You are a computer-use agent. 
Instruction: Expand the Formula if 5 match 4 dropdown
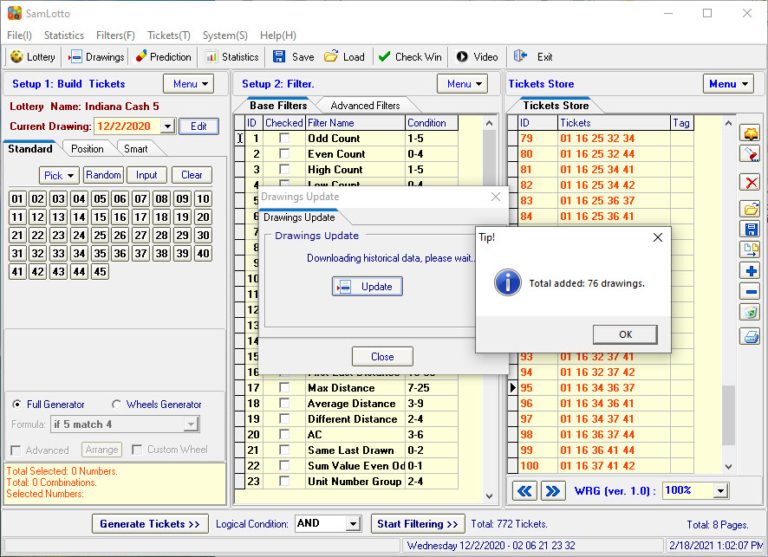click(x=191, y=424)
